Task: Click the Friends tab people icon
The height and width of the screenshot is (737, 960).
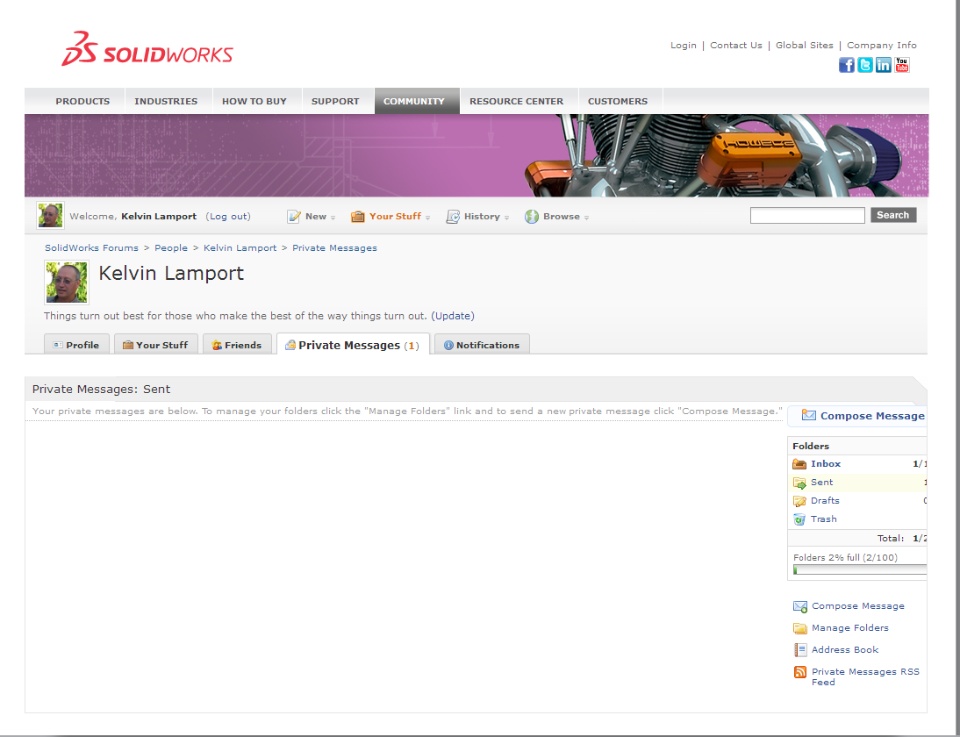Action: point(217,345)
